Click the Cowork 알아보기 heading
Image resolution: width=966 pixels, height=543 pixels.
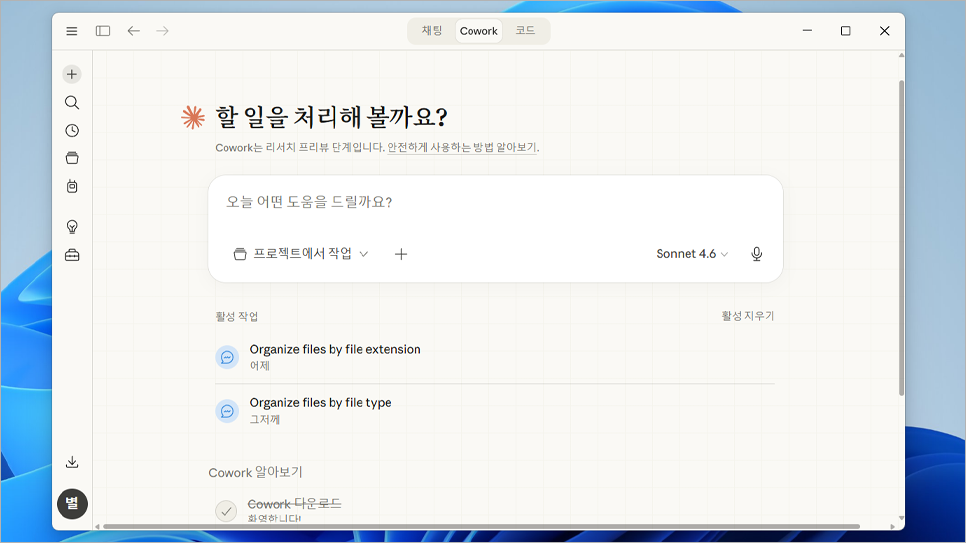point(255,473)
